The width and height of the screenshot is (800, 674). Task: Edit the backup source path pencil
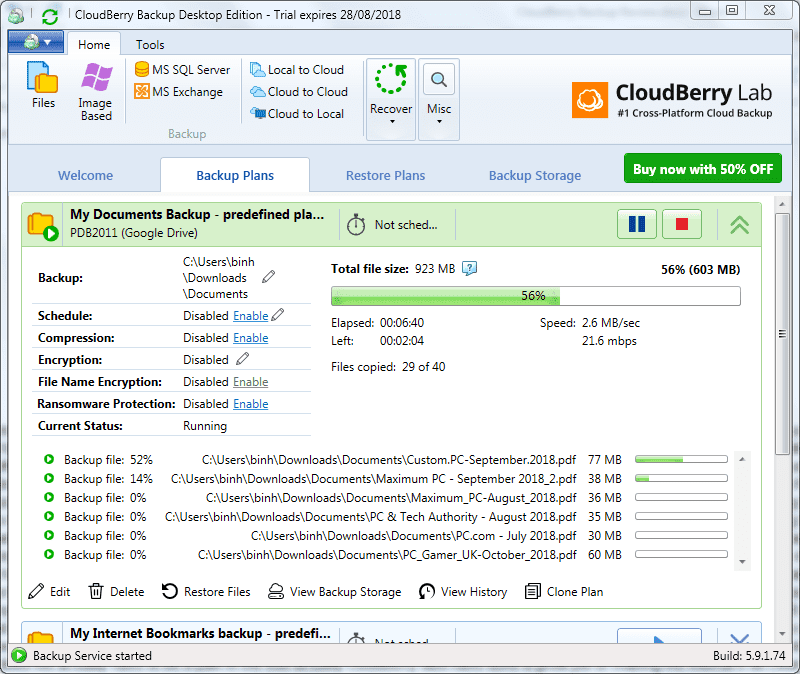(x=268, y=277)
